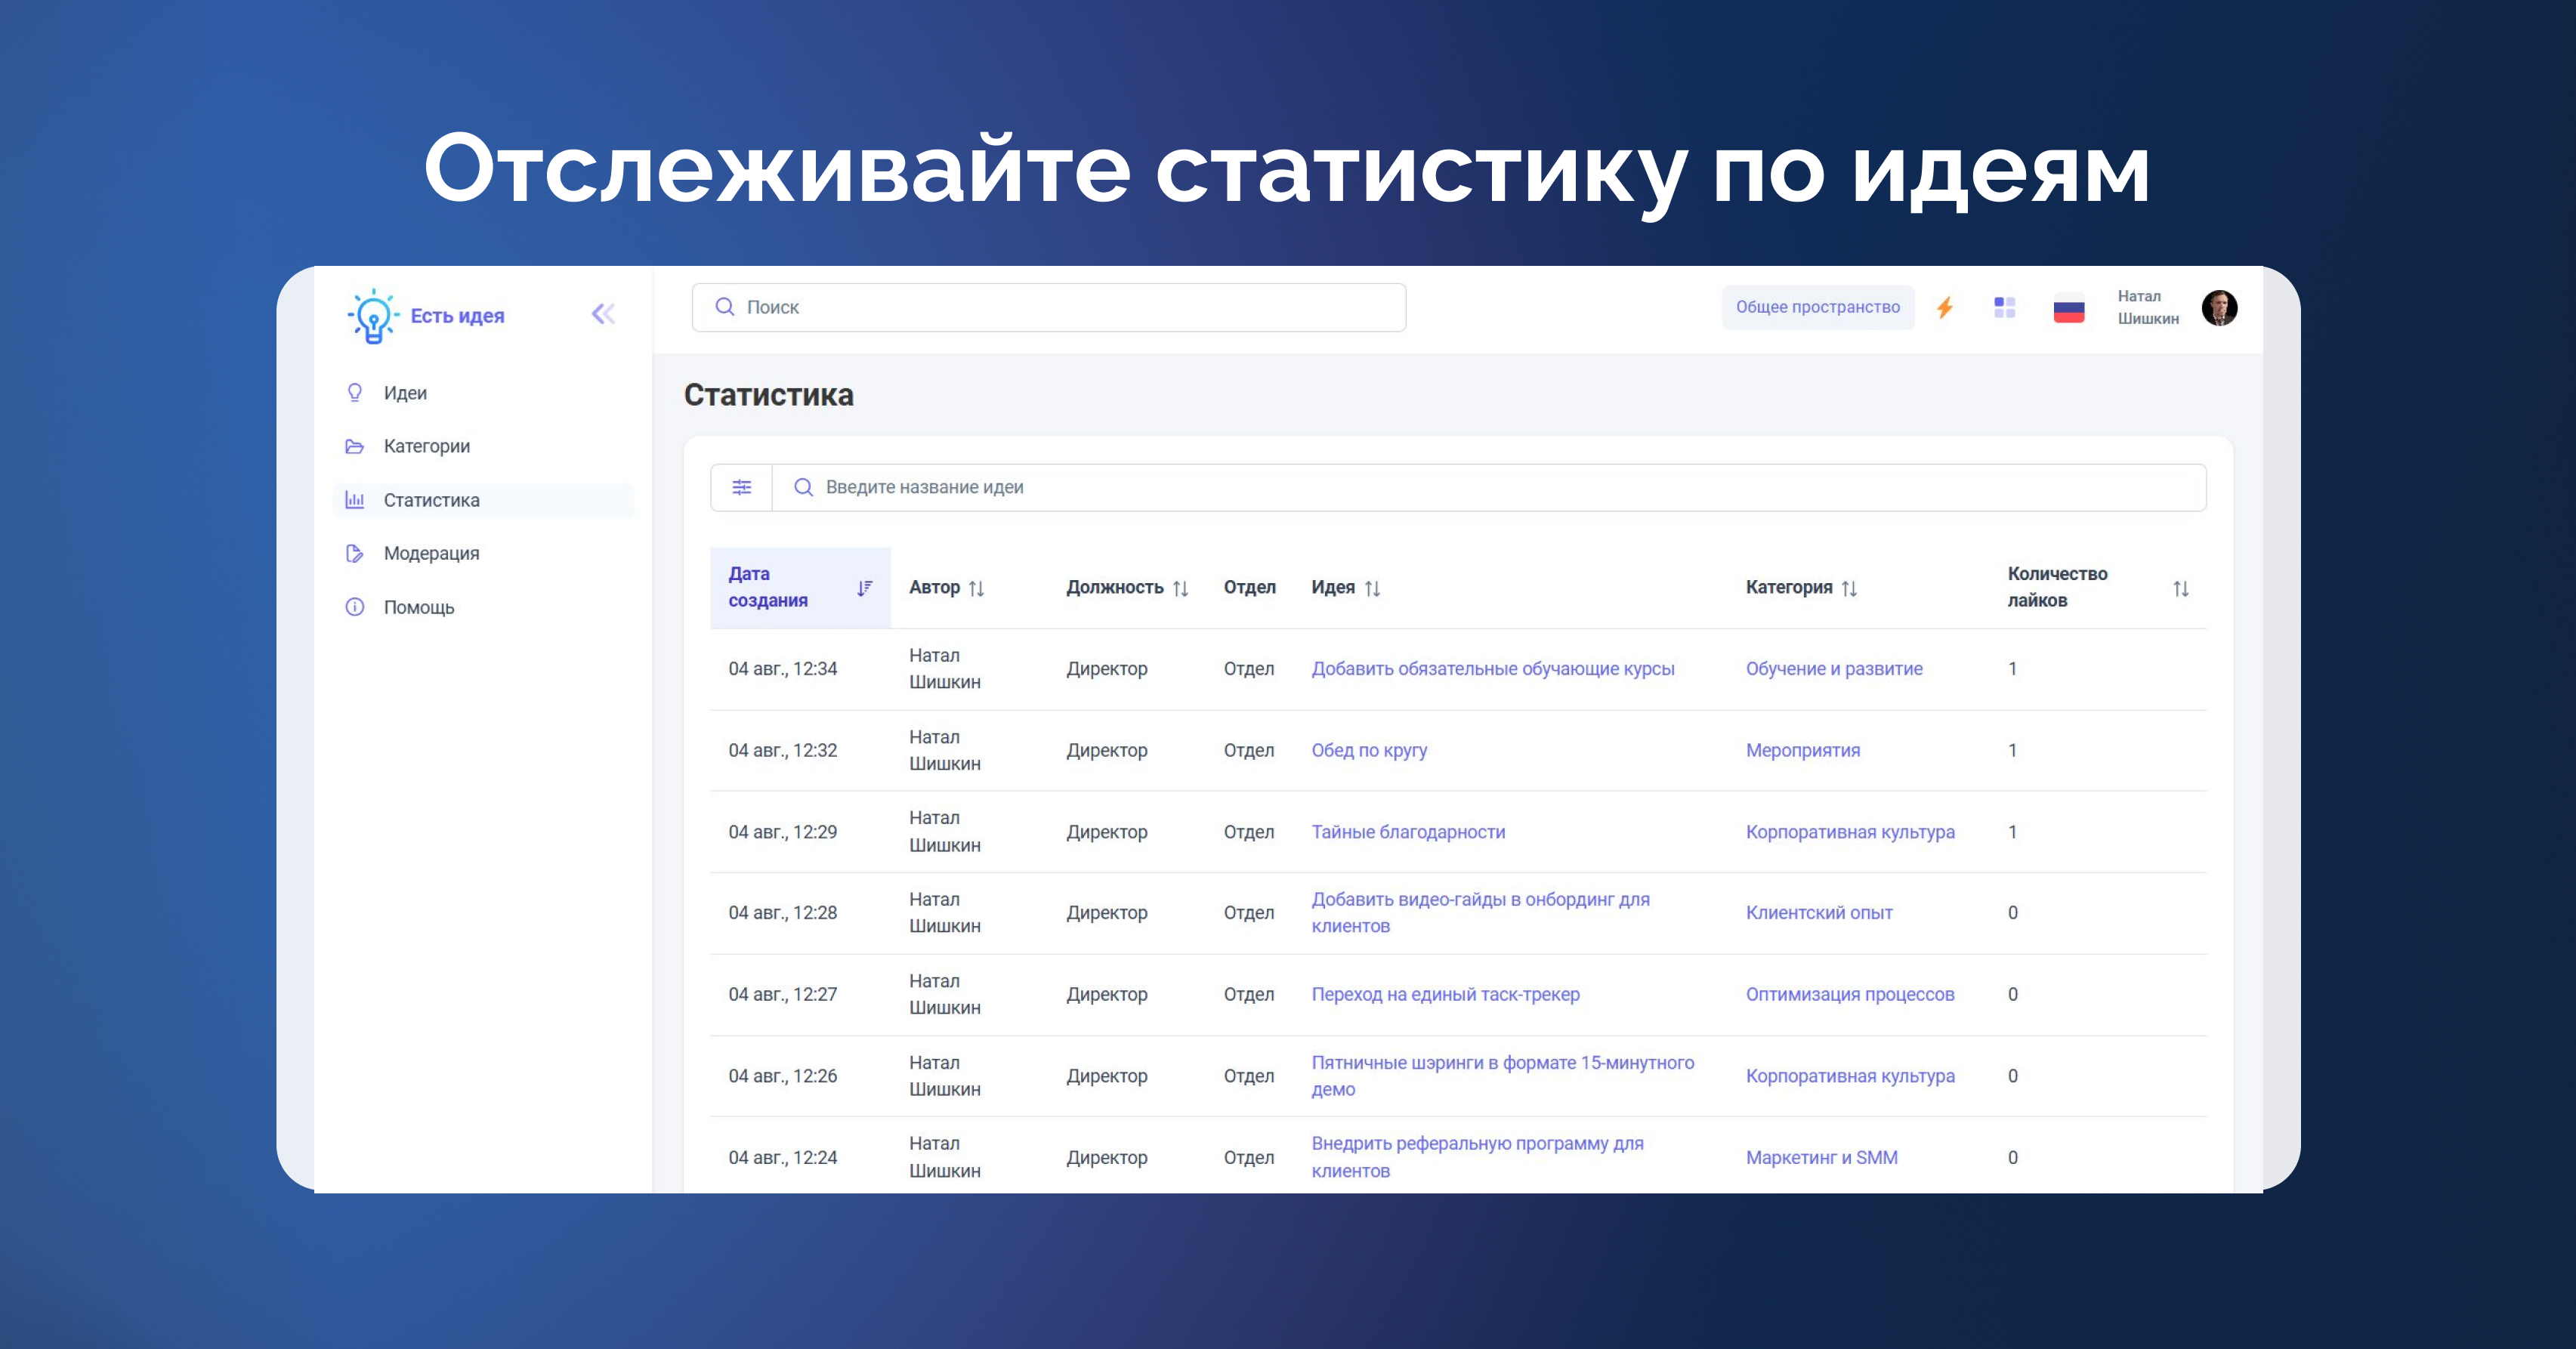Image resolution: width=2576 pixels, height=1349 pixels.
Task: Open the Помощь help page
Action: (x=418, y=607)
